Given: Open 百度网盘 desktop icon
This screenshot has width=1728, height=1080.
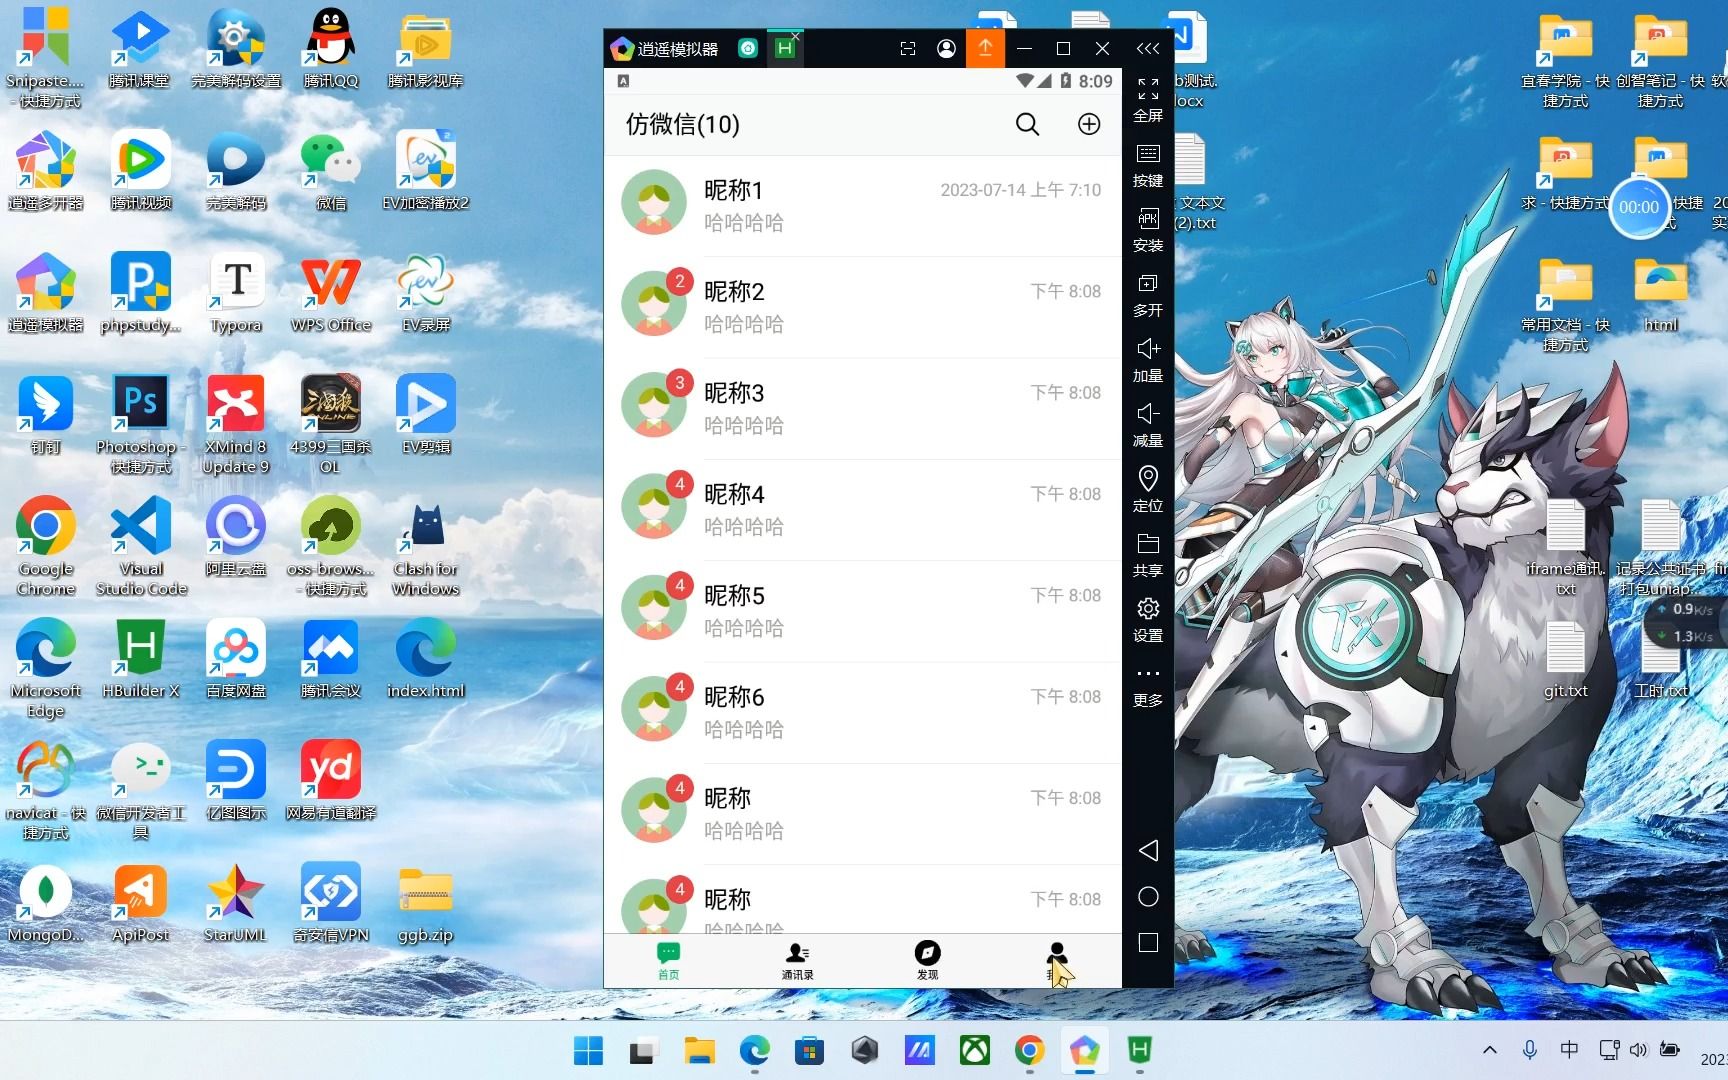Looking at the screenshot, I should pyautogui.click(x=236, y=659).
